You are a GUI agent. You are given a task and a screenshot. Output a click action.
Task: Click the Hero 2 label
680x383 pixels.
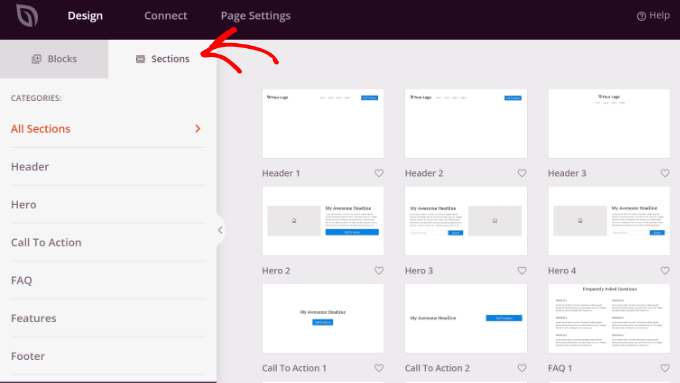(276, 271)
